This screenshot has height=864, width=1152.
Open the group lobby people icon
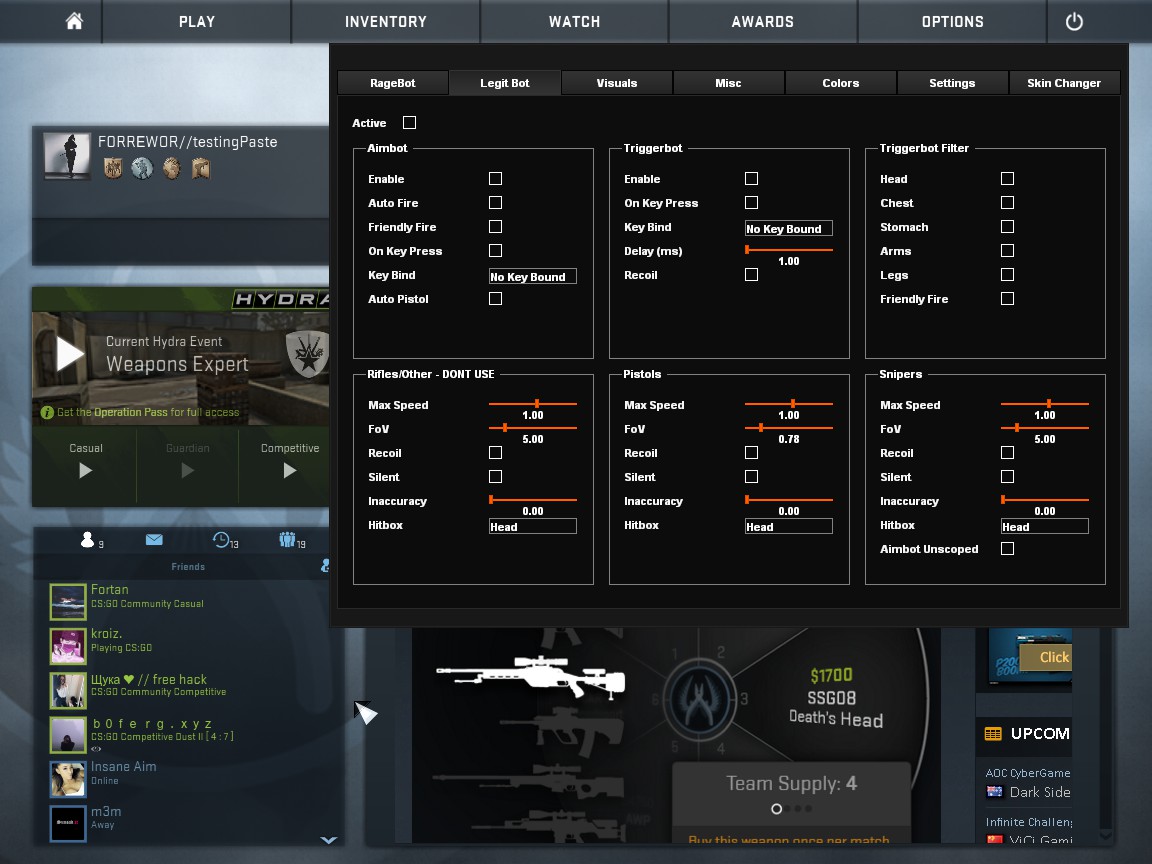coord(289,540)
